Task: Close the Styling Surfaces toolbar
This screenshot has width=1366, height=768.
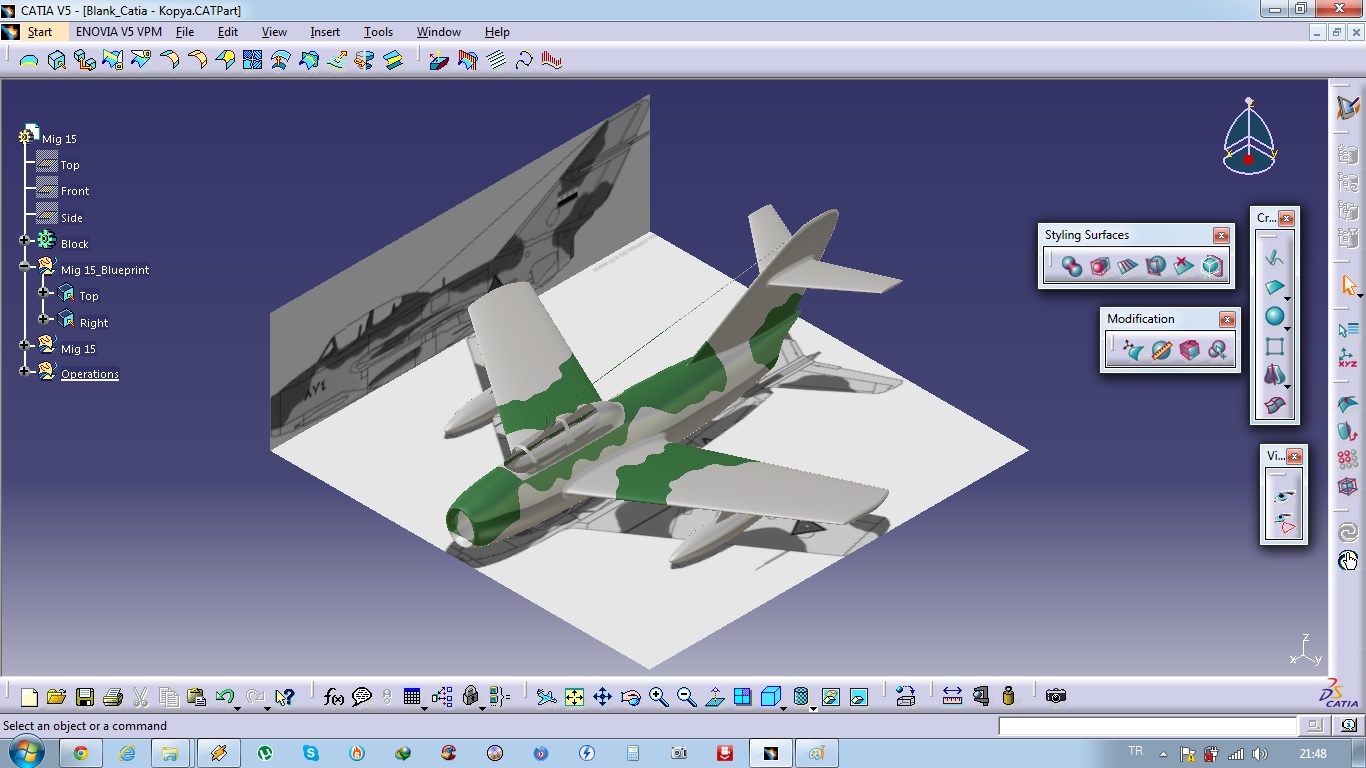Action: click(1221, 235)
